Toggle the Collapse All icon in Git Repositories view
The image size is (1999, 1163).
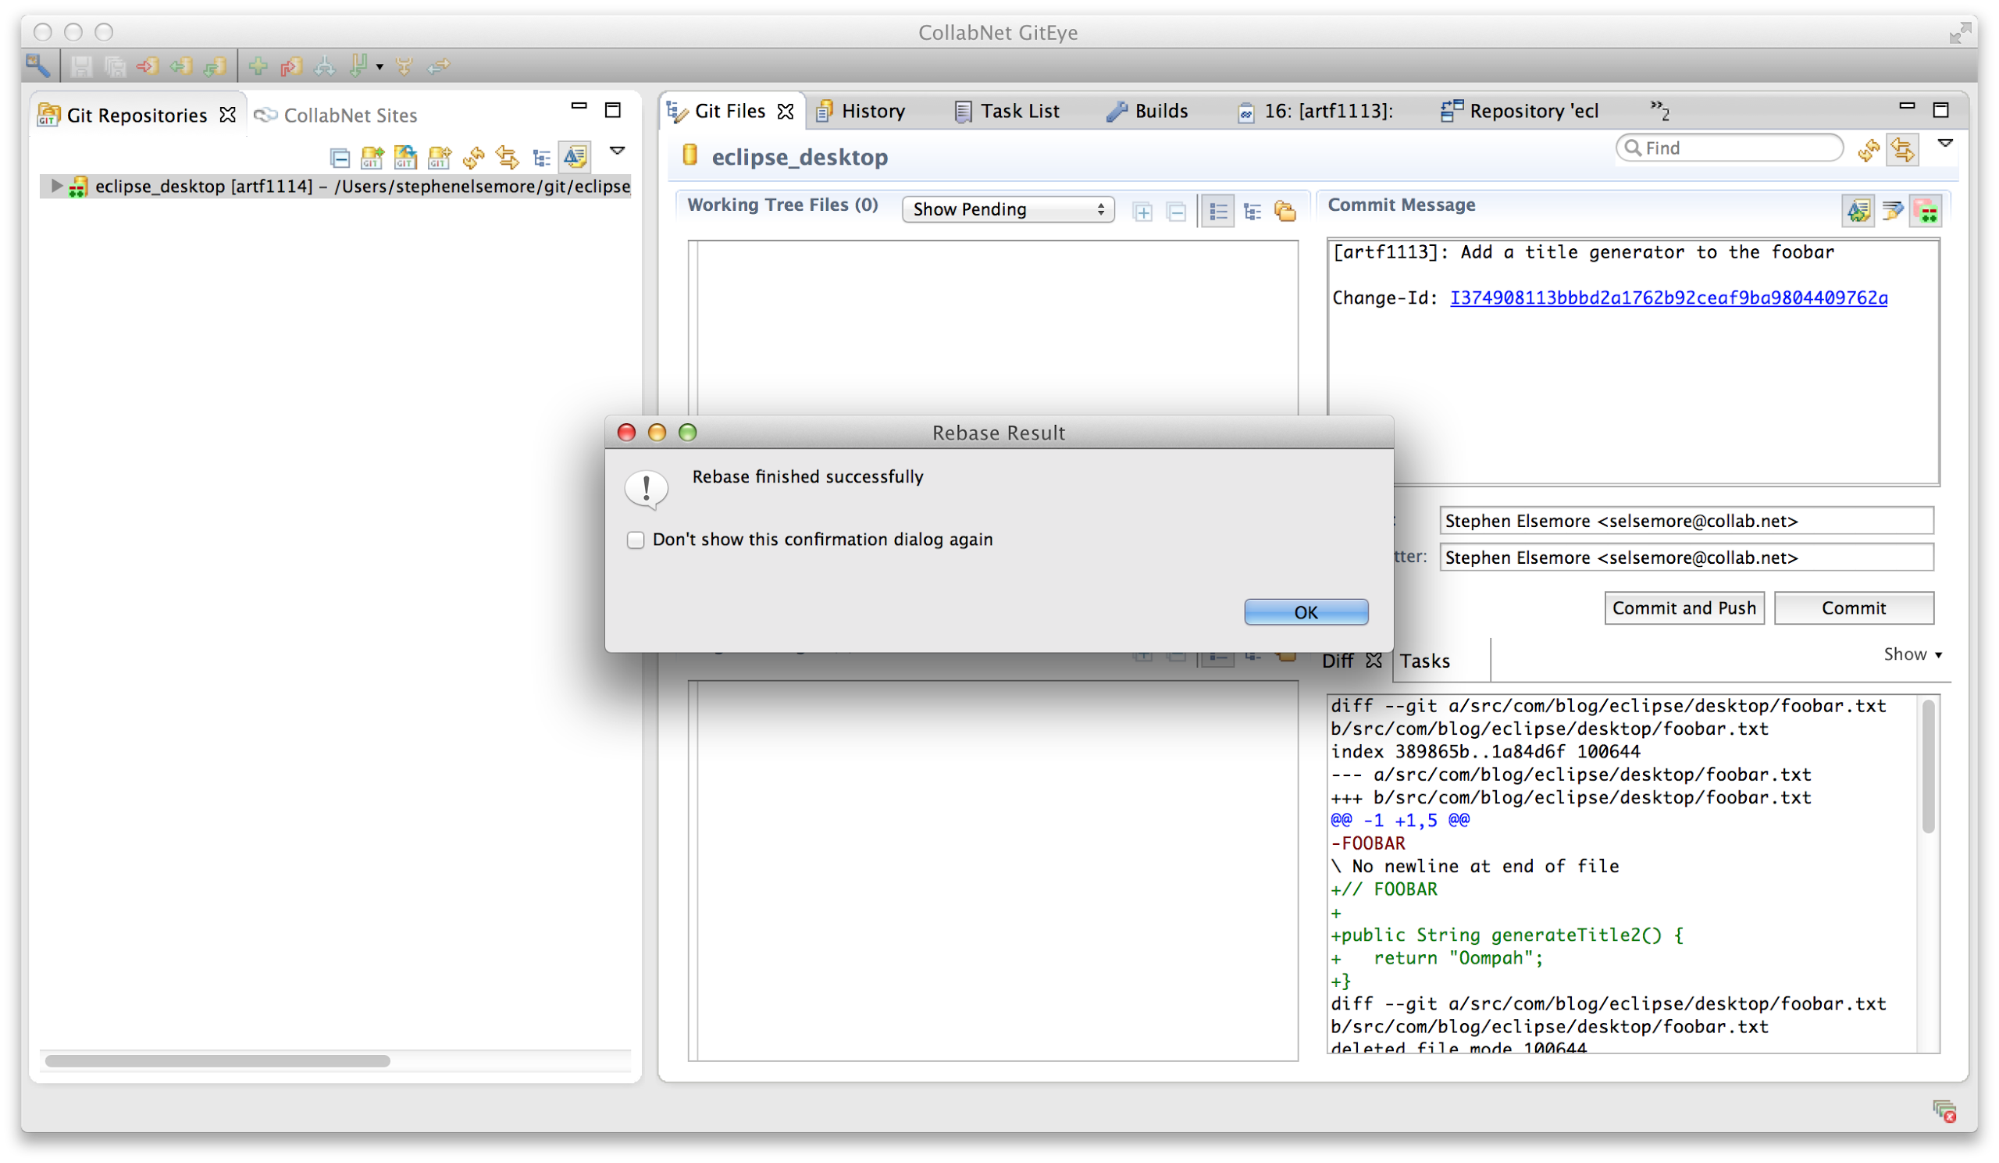click(x=340, y=157)
